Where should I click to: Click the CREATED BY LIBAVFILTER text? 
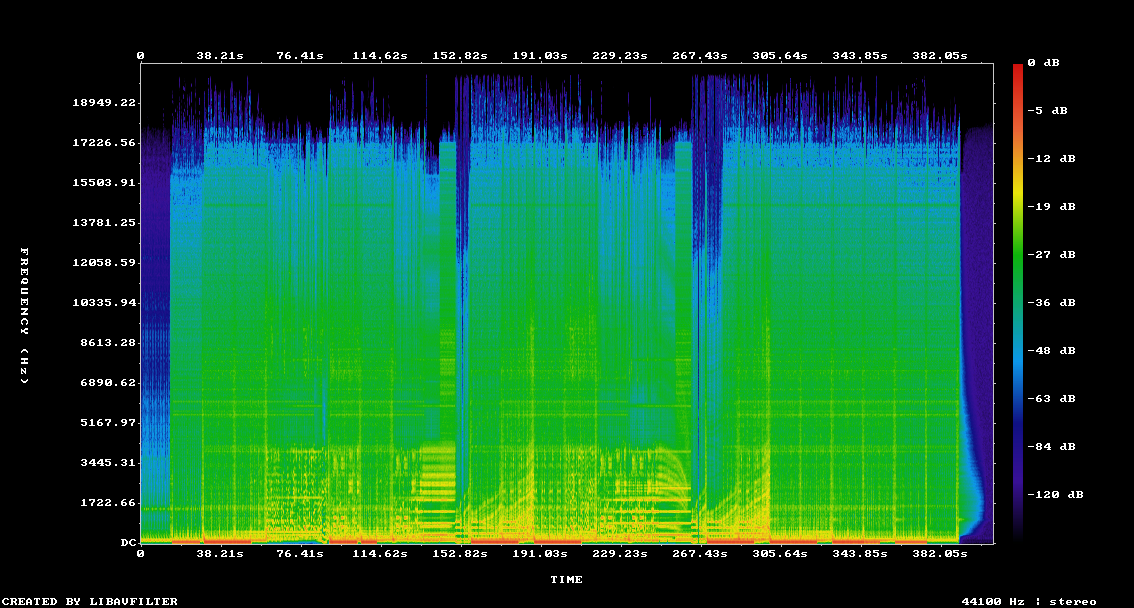point(90,601)
